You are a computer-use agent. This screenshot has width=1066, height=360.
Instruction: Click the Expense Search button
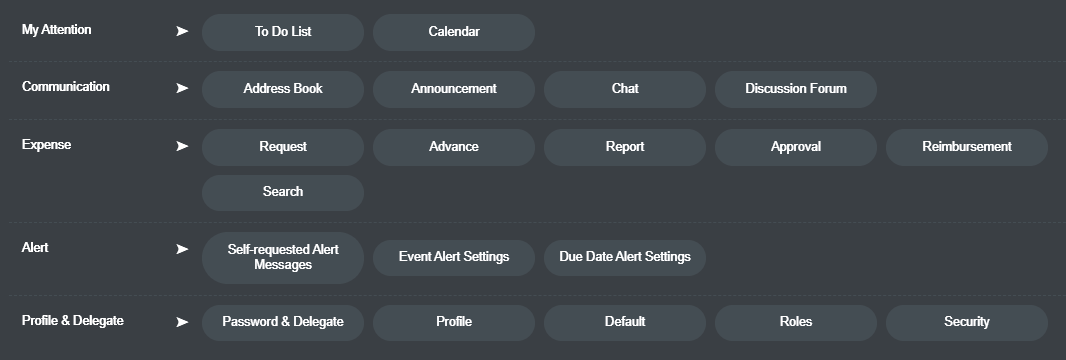[x=283, y=192]
